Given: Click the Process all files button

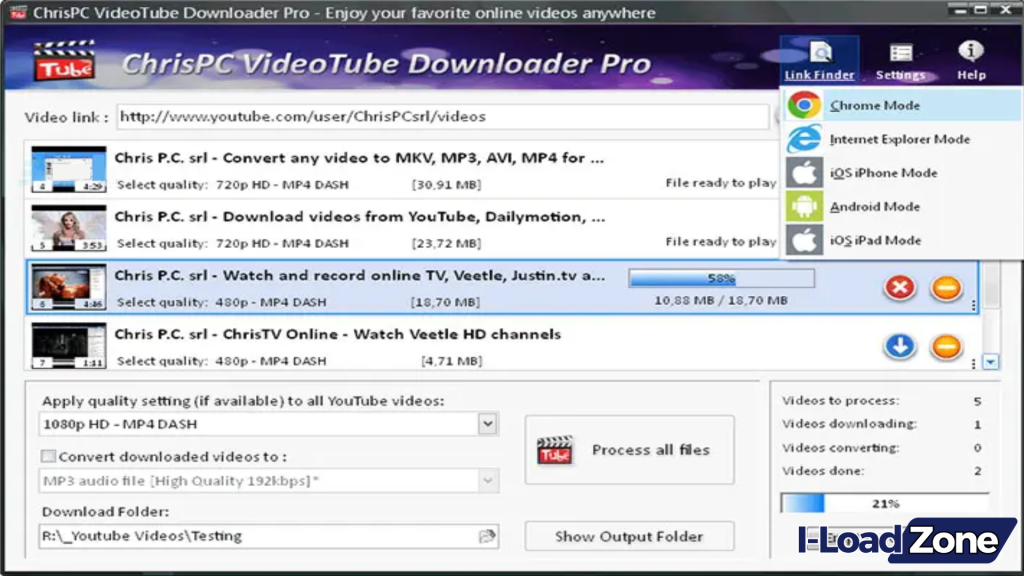Looking at the screenshot, I should click(629, 450).
